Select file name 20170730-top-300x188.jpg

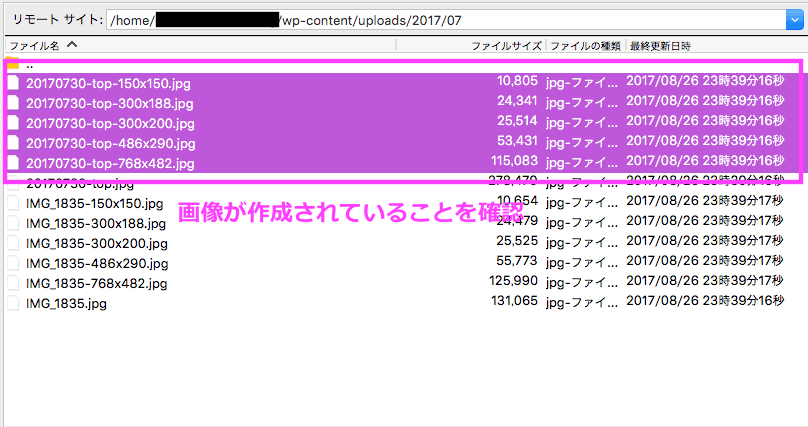(110, 104)
